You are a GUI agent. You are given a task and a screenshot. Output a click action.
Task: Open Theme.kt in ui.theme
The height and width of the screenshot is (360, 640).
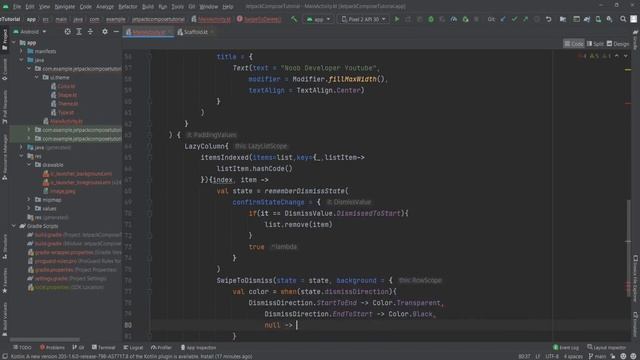[x=65, y=104]
